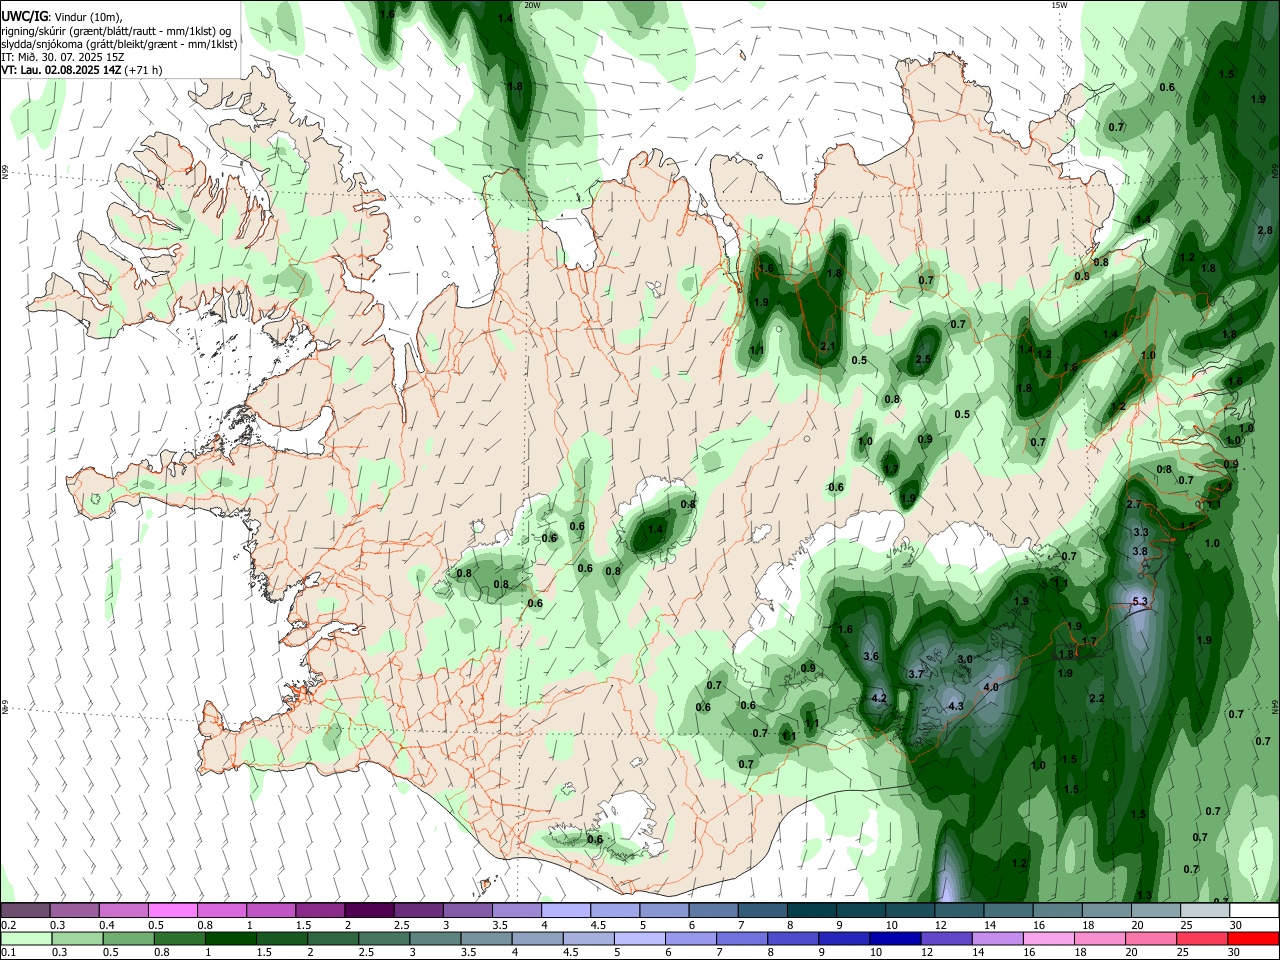Click the 2.5 rainfall value on the map
The width and height of the screenshot is (1280, 960).
pyautogui.click(x=923, y=360)
